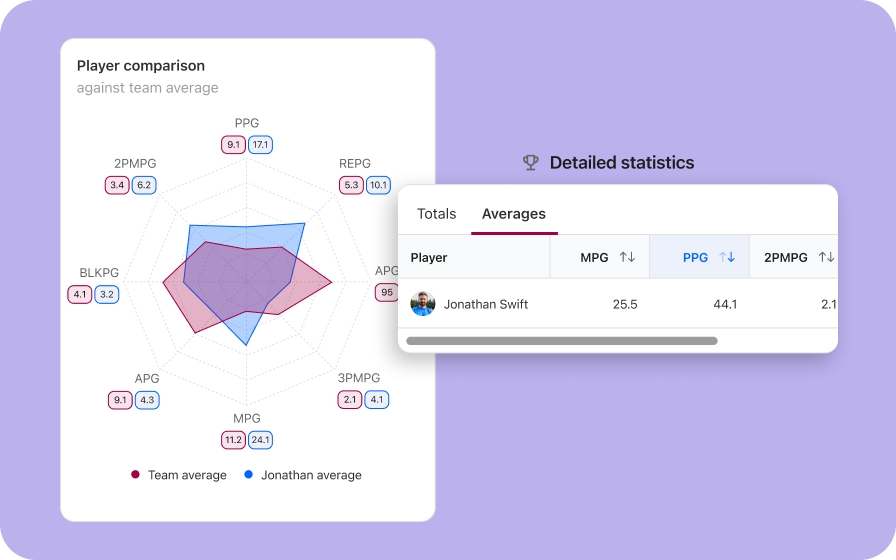Select the 10.1 REPG Jonathan badge
Viewport: 896px width, 560px height.
pyautogui.click(x=378, y=185)
